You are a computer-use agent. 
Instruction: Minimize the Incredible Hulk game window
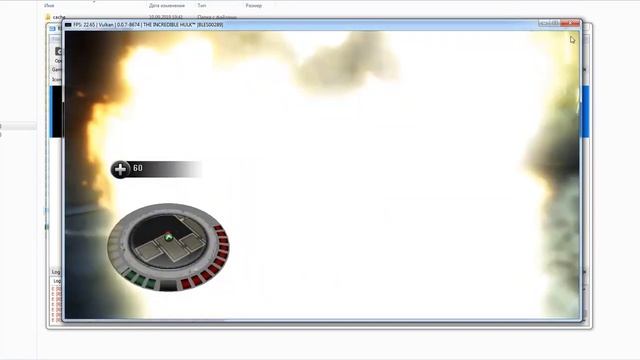544,23
